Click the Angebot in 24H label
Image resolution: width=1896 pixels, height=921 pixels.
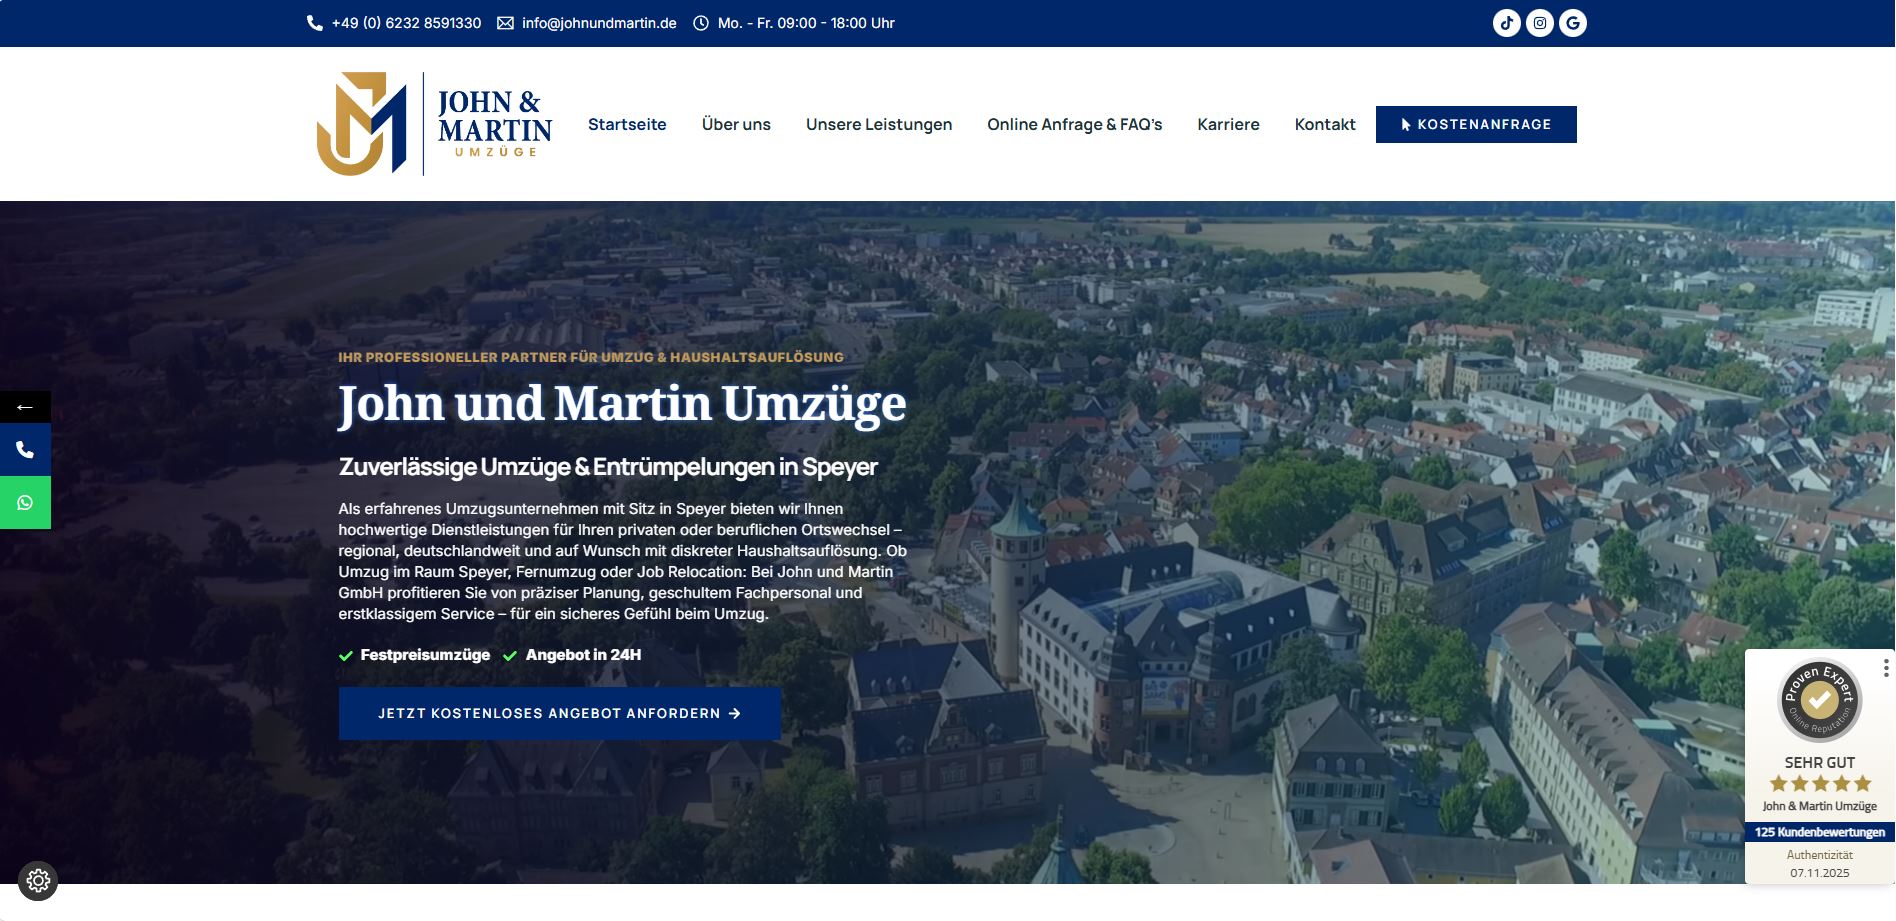(x=583, y=655)
